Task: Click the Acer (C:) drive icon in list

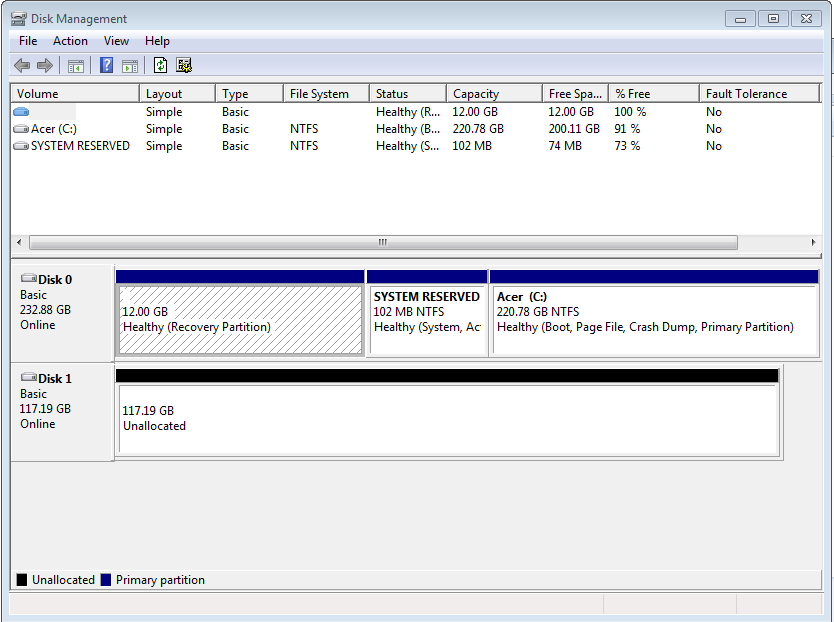Action: (x=21, y=129)
